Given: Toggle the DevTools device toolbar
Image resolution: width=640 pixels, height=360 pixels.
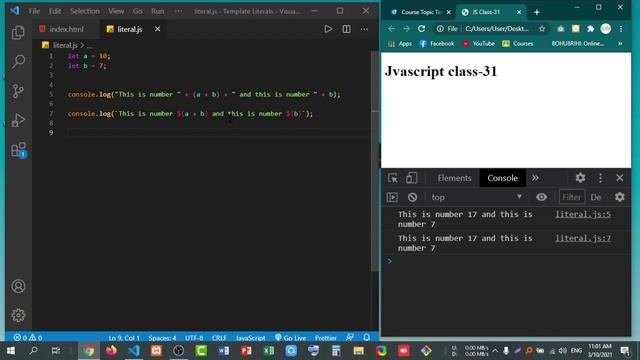Looking at the screenshot, I should tap(411, 178).
